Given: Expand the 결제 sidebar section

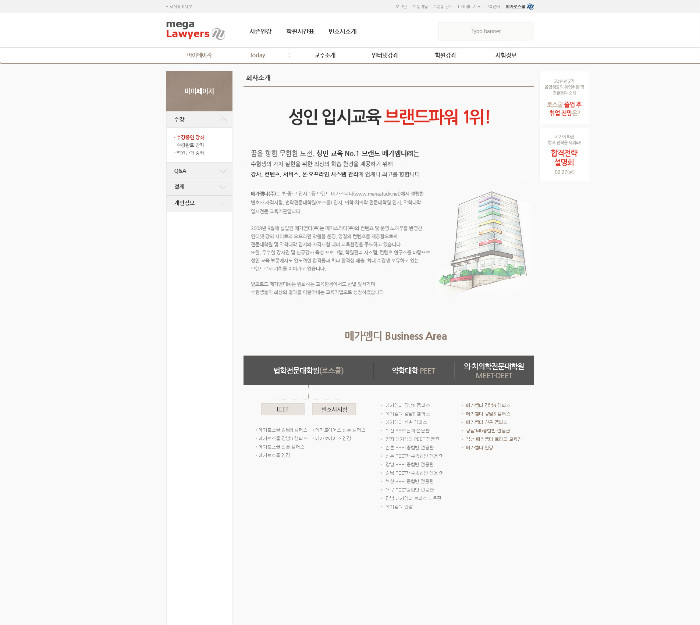Looking at the screenshot, I should [x=199, y=187].
